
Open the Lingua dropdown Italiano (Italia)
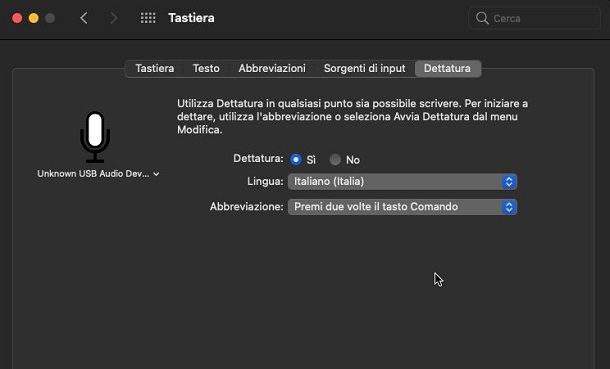pyautogui.click(x=402, y=182)
